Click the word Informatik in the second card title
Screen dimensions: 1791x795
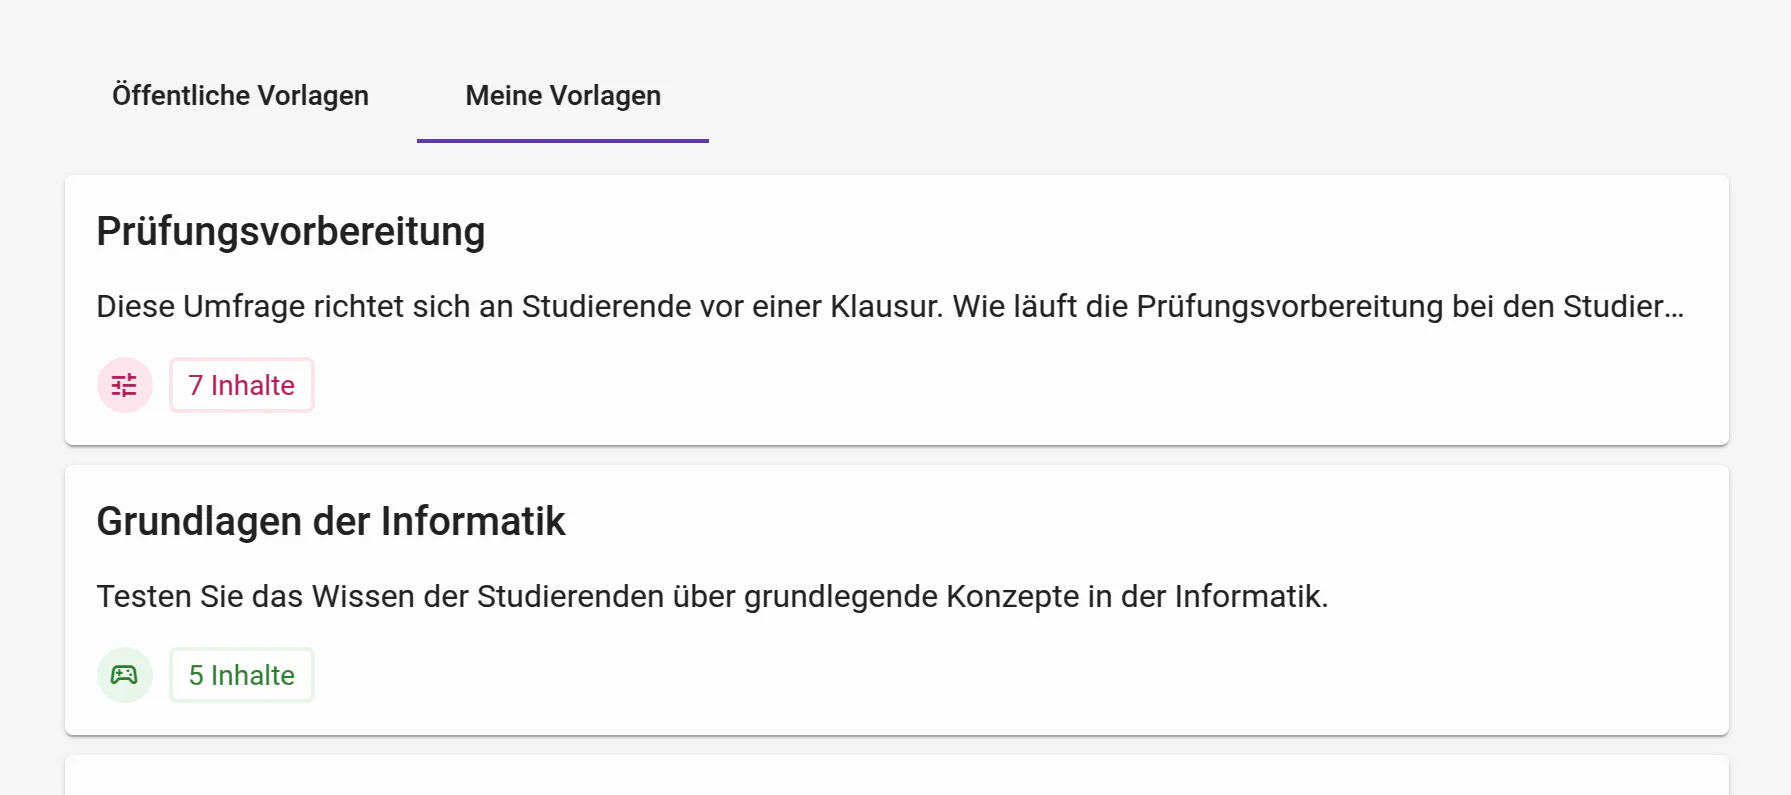[473, 522]
